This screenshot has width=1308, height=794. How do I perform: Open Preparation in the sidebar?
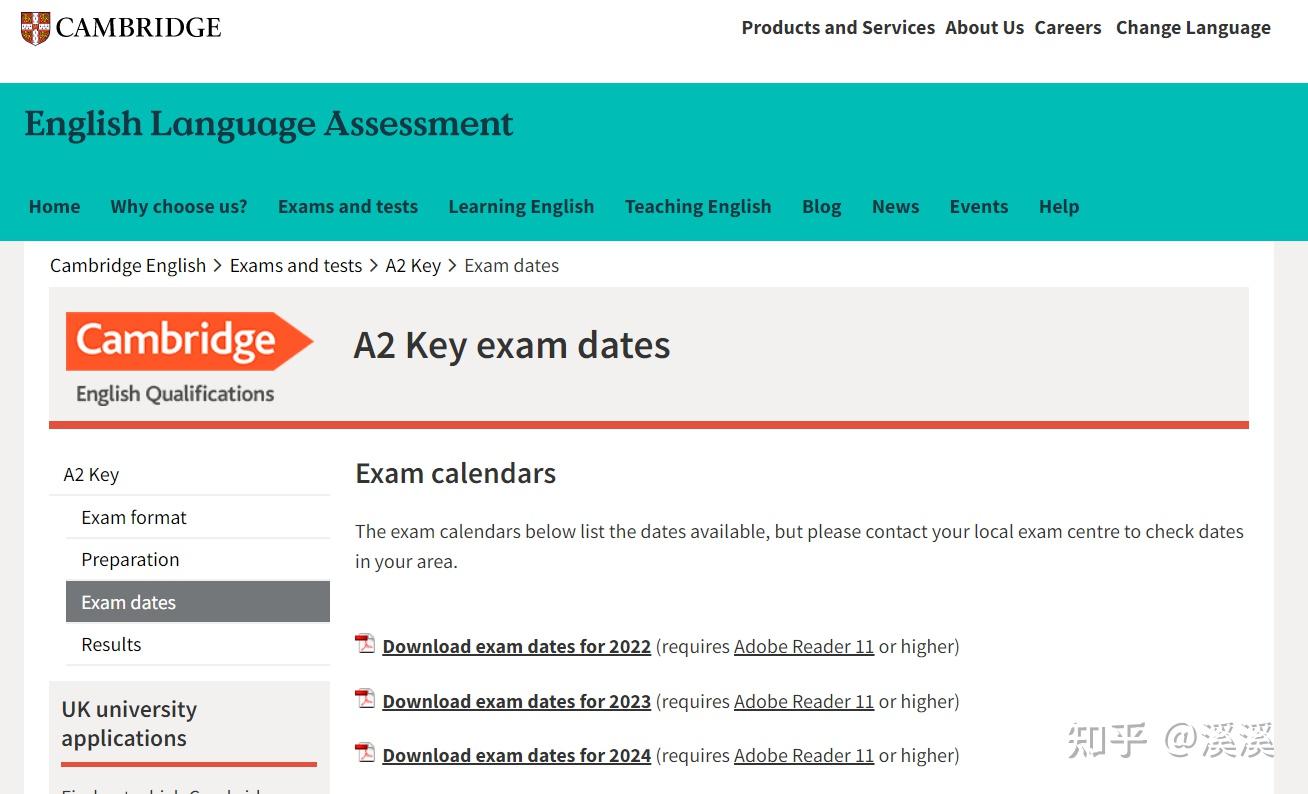[x=130, y=560]
